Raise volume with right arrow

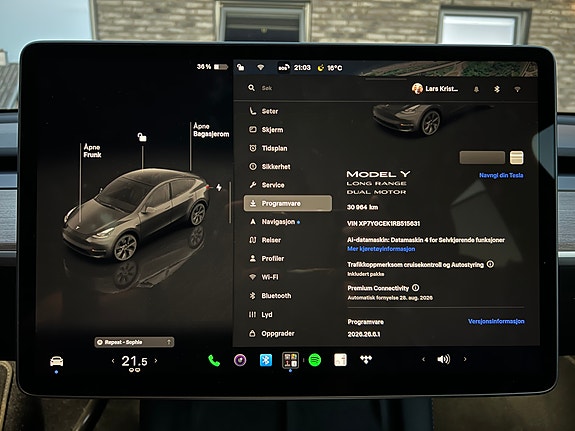click(x=465, y=359)
